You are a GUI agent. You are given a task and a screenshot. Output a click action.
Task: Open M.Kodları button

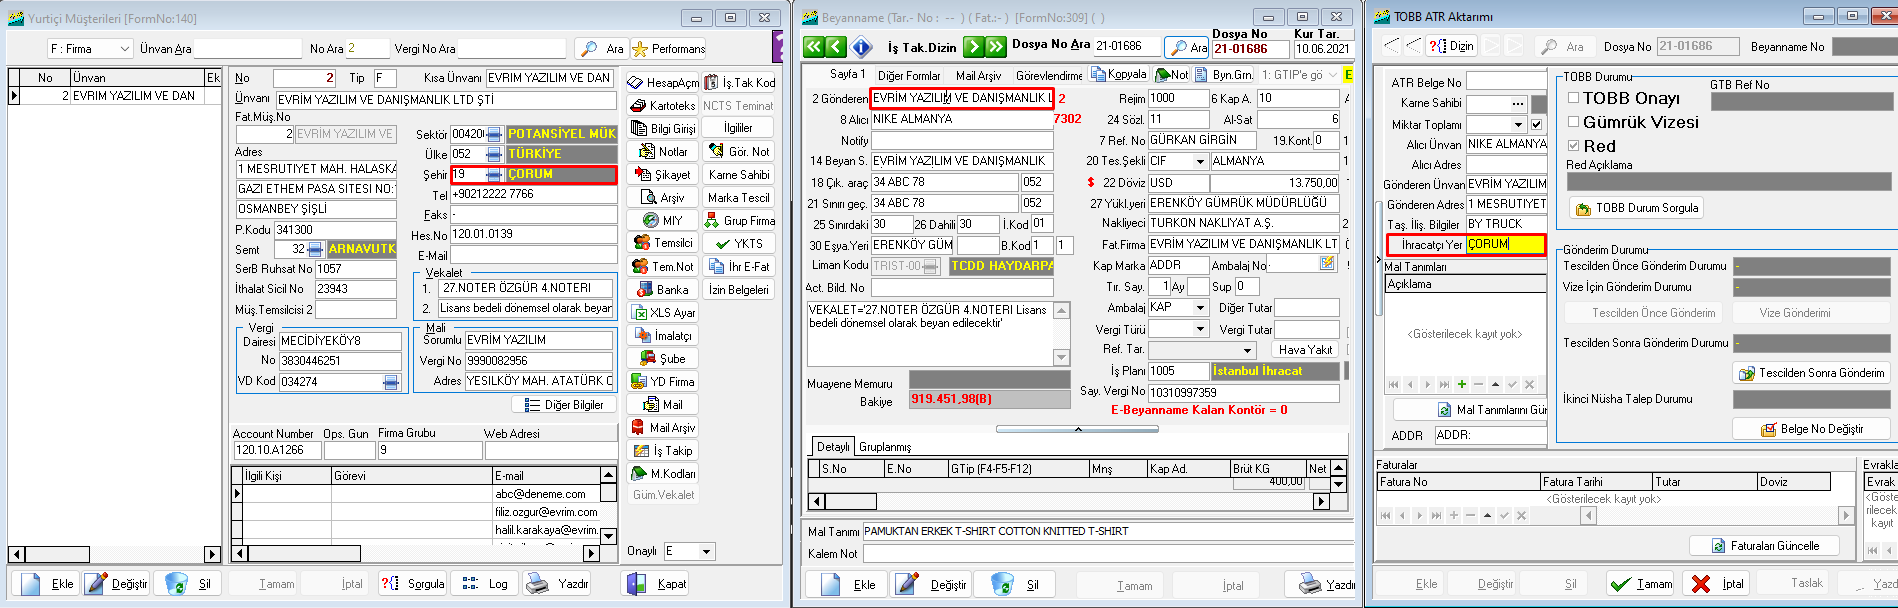click(x=663, y=473)
